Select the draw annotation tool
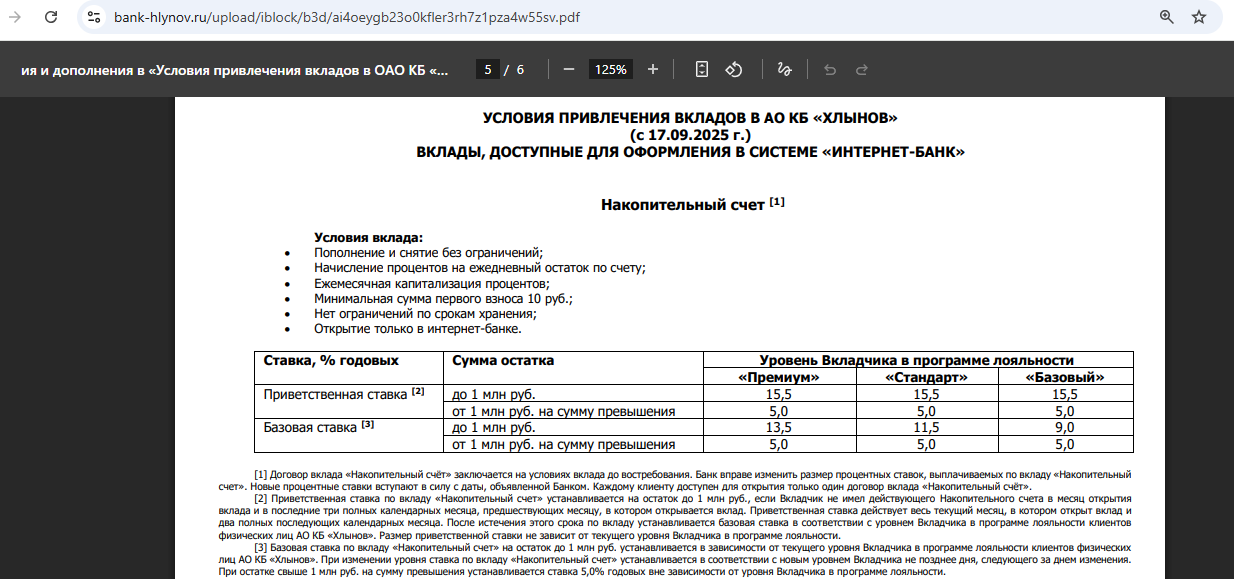 click(785, 69)
